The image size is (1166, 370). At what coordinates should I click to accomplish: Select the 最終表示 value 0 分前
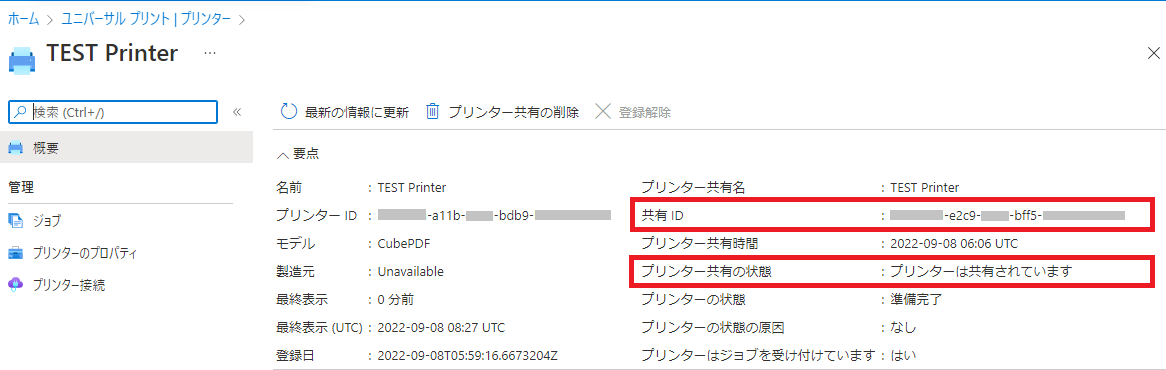pyautogui.click(x=396, y=300)
